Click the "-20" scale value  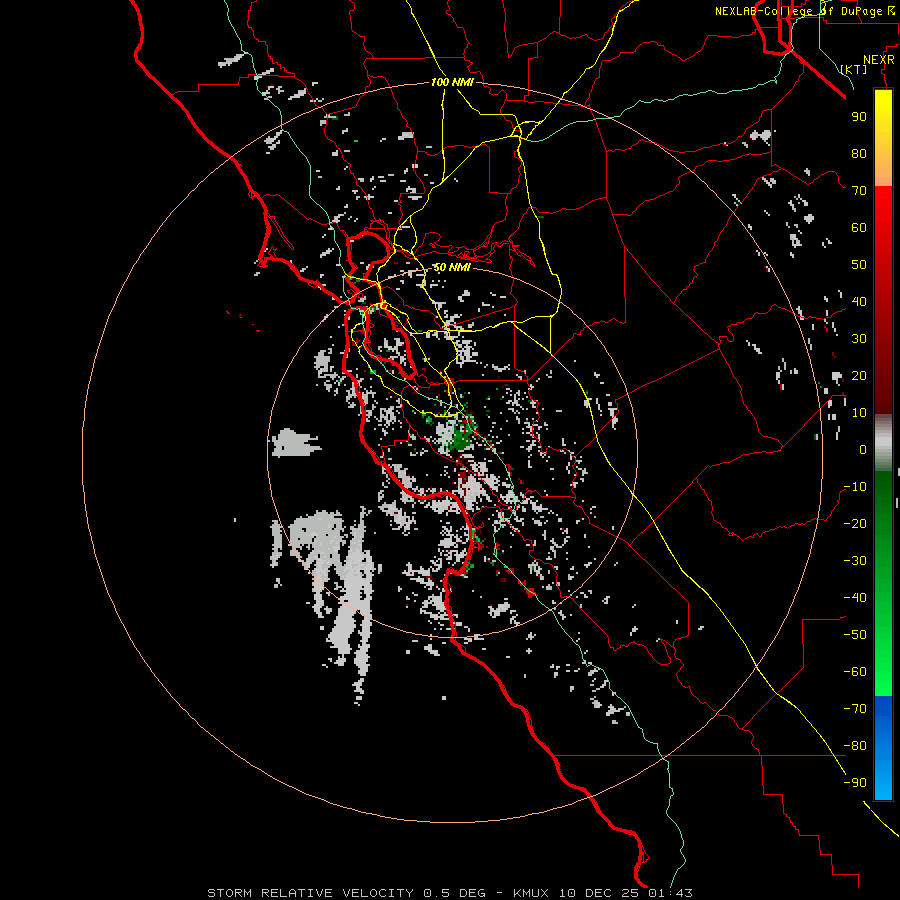[x=855, y=523]
